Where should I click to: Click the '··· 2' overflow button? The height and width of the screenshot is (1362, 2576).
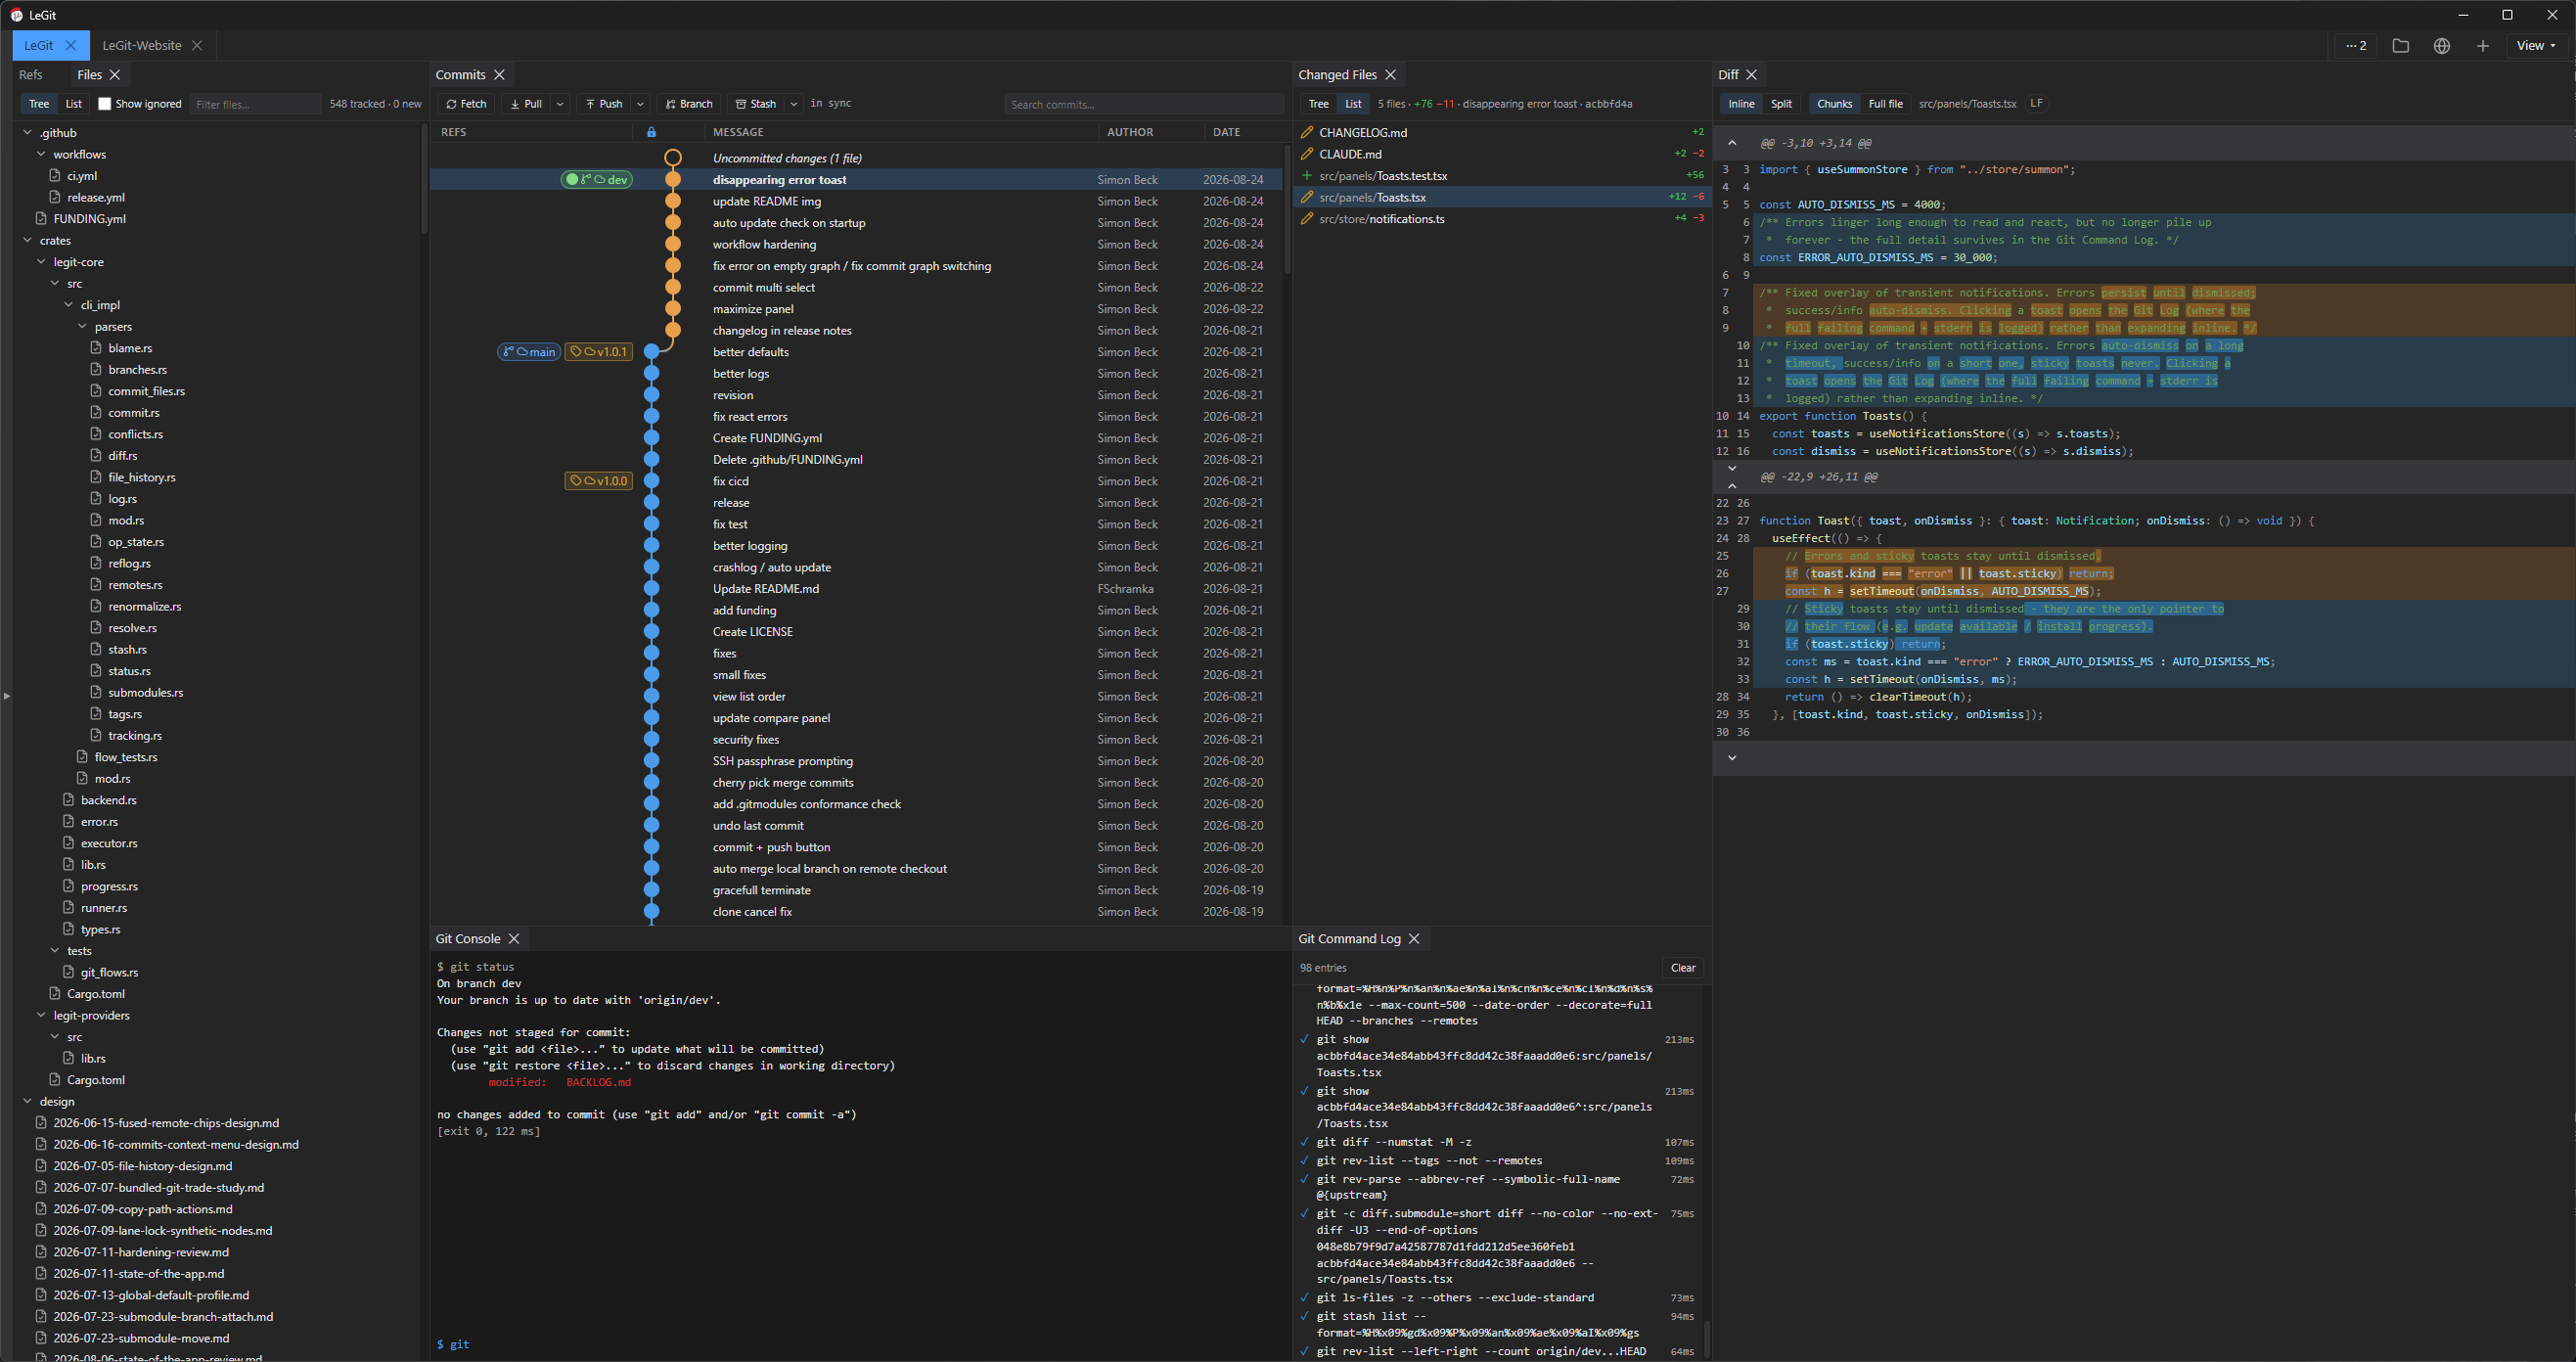(2357, 46)
